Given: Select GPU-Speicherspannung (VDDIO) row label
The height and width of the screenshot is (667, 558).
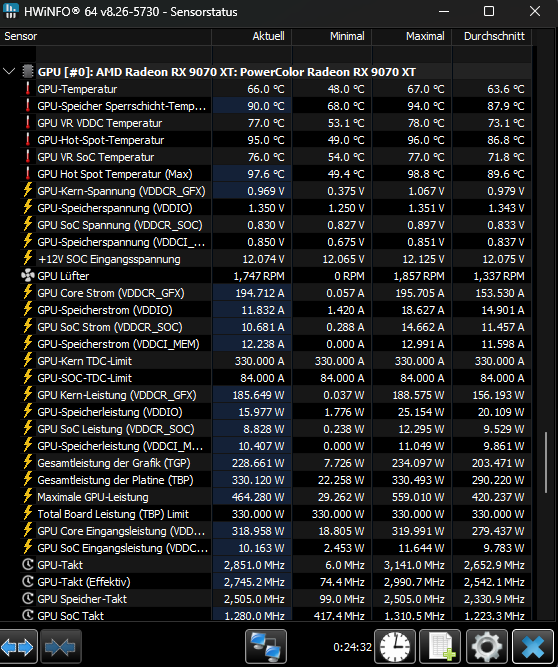Looking at the screenshot, I should 115,208.
